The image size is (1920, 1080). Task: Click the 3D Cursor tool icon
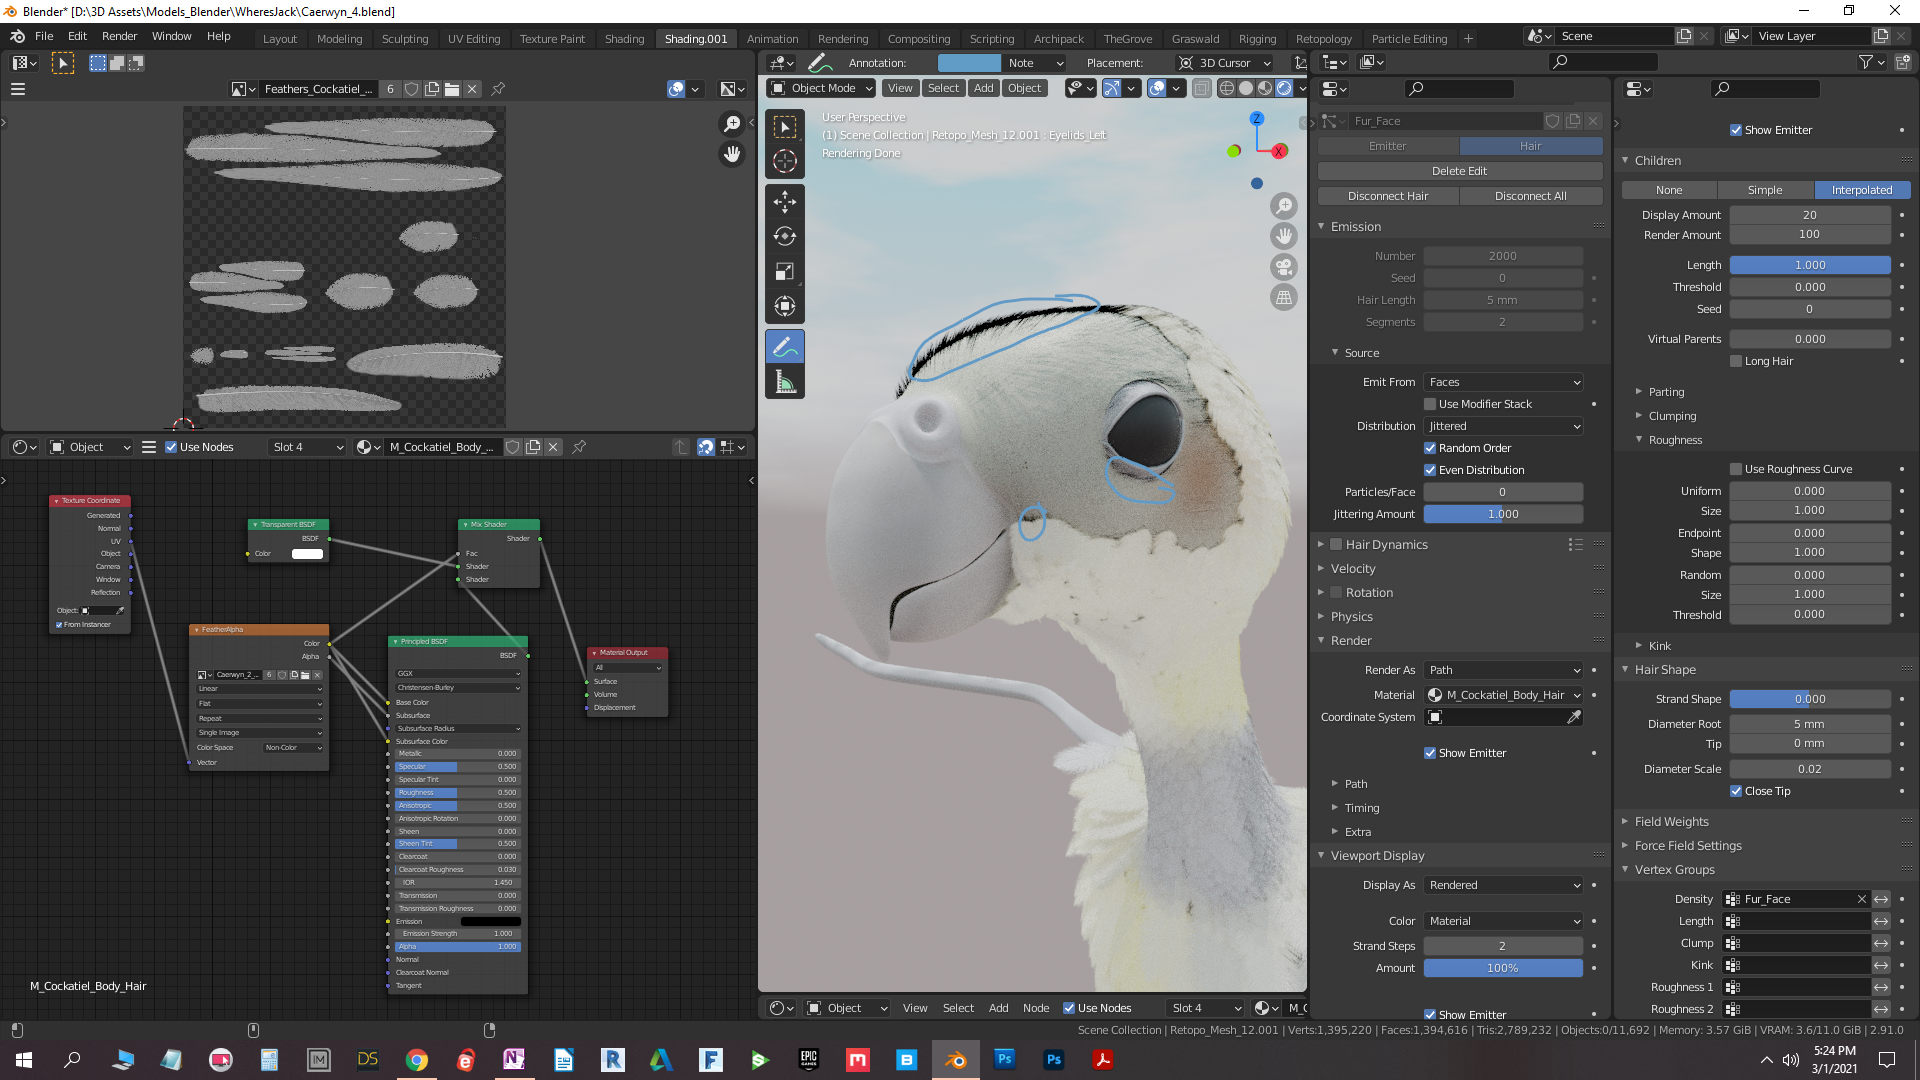pyautogui.click(x=785, y=161)
